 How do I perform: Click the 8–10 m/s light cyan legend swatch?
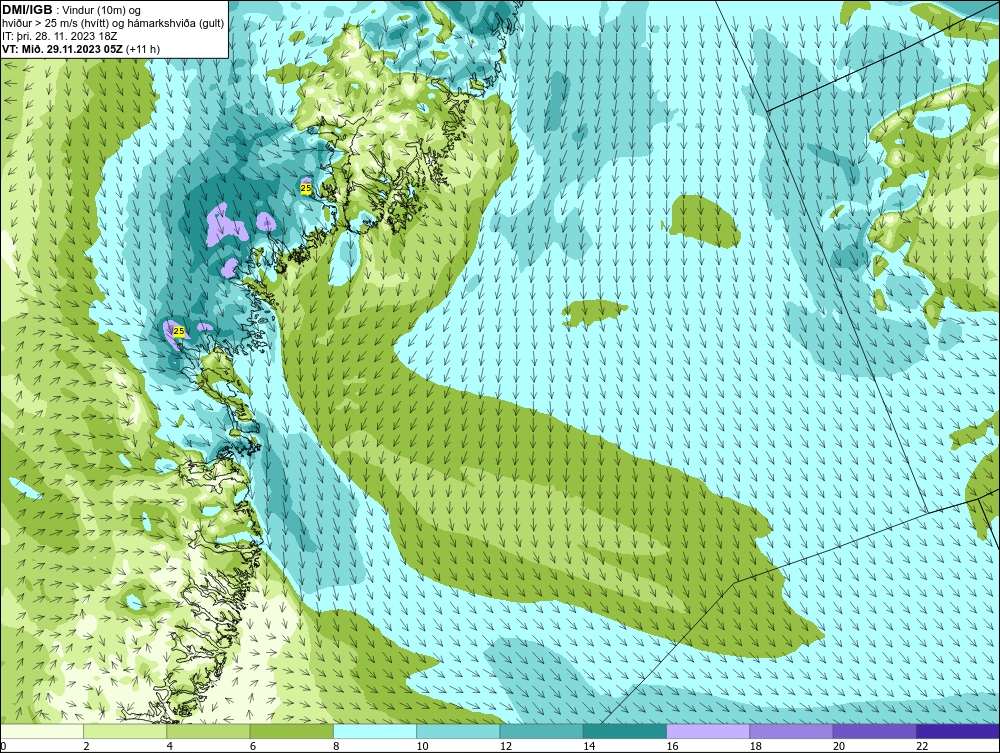[375, 731]
